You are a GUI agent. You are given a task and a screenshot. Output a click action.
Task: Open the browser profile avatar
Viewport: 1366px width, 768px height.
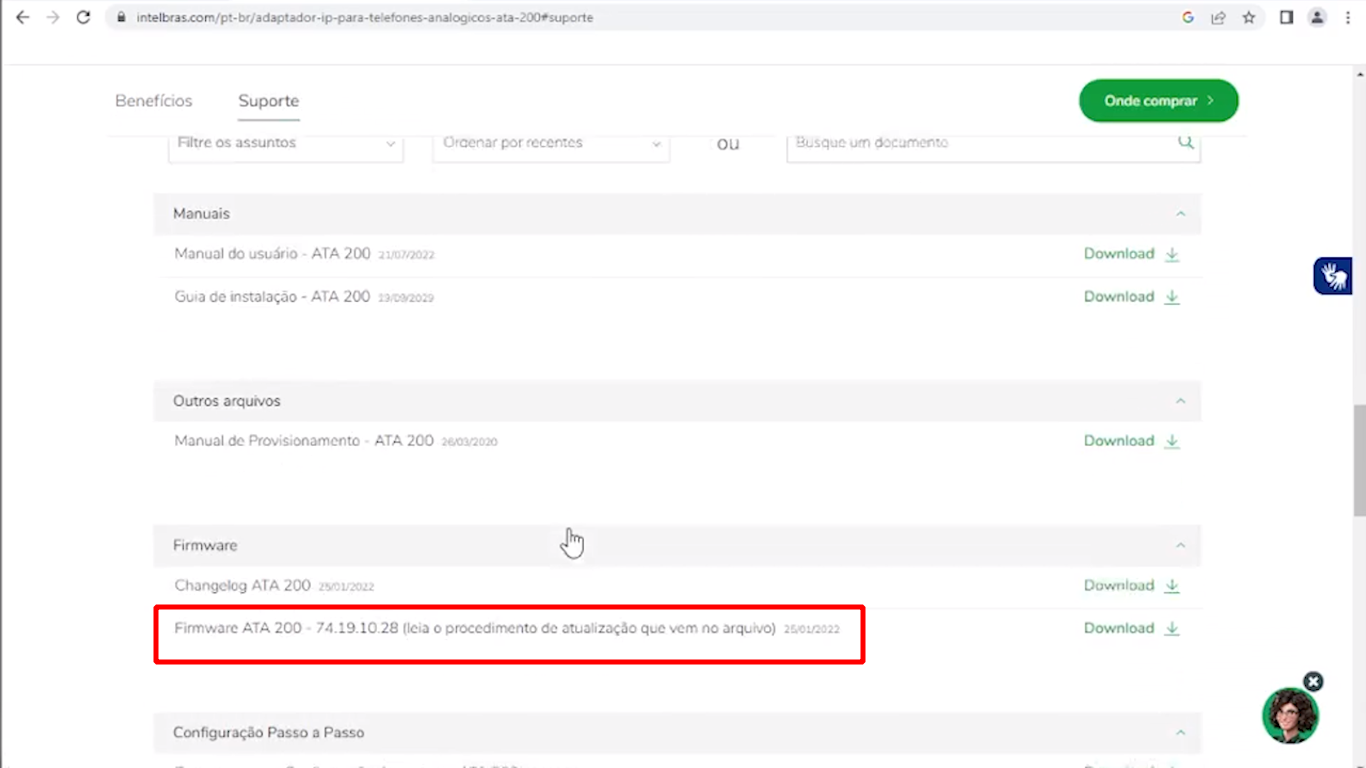tap(1318, 17)
